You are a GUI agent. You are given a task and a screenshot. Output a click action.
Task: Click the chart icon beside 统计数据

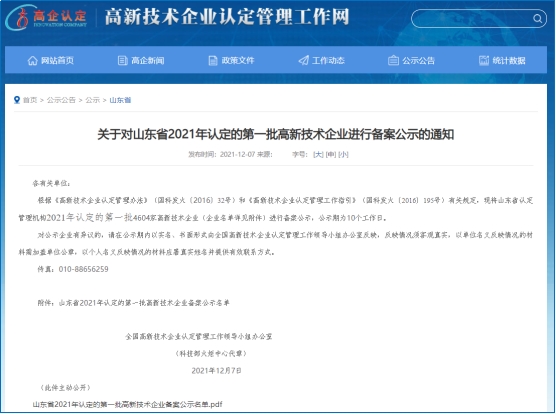(484, 61)
